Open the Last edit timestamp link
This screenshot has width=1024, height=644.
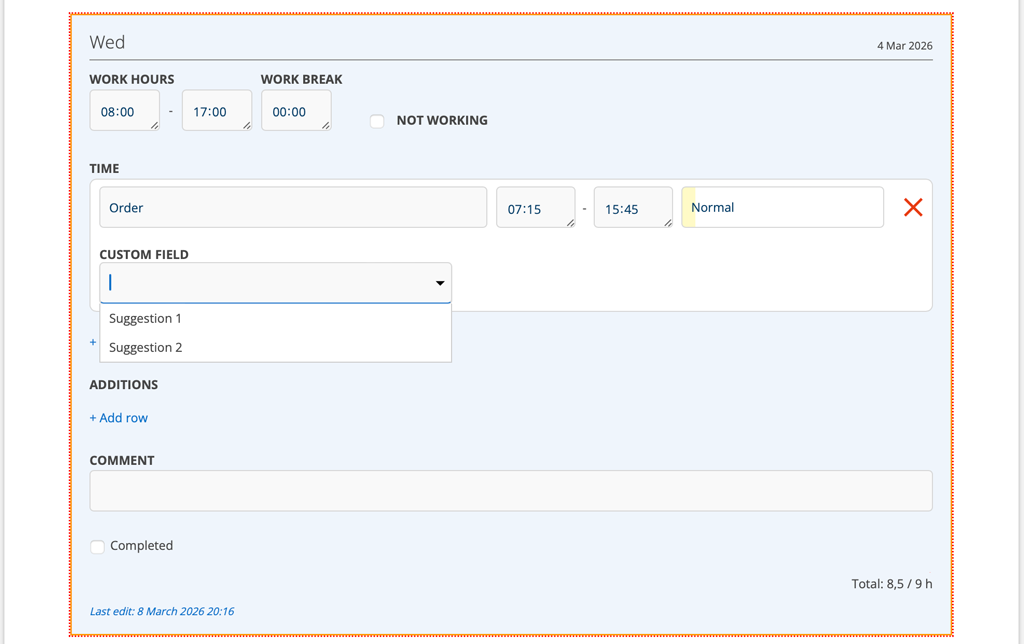tap(162, 611)
